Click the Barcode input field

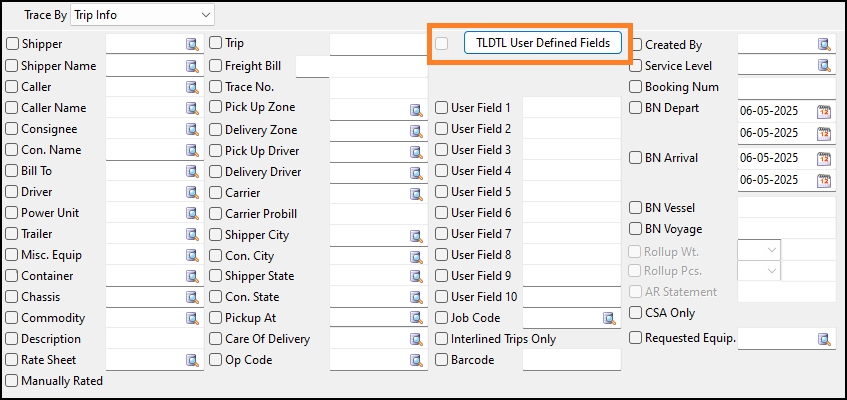pos(571,360)
